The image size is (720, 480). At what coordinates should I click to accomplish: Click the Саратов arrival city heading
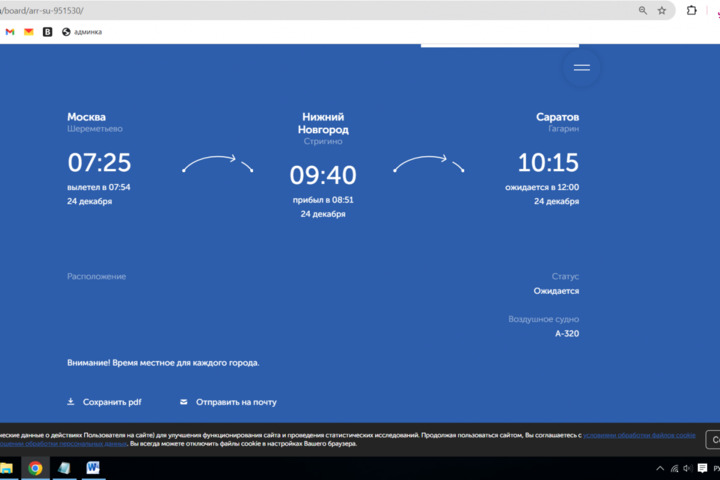[557, 117]
